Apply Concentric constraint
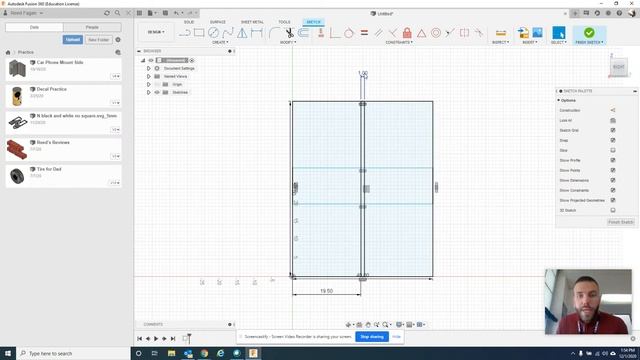Viewport: 640px width, 360px height. [x=436, y=33]
